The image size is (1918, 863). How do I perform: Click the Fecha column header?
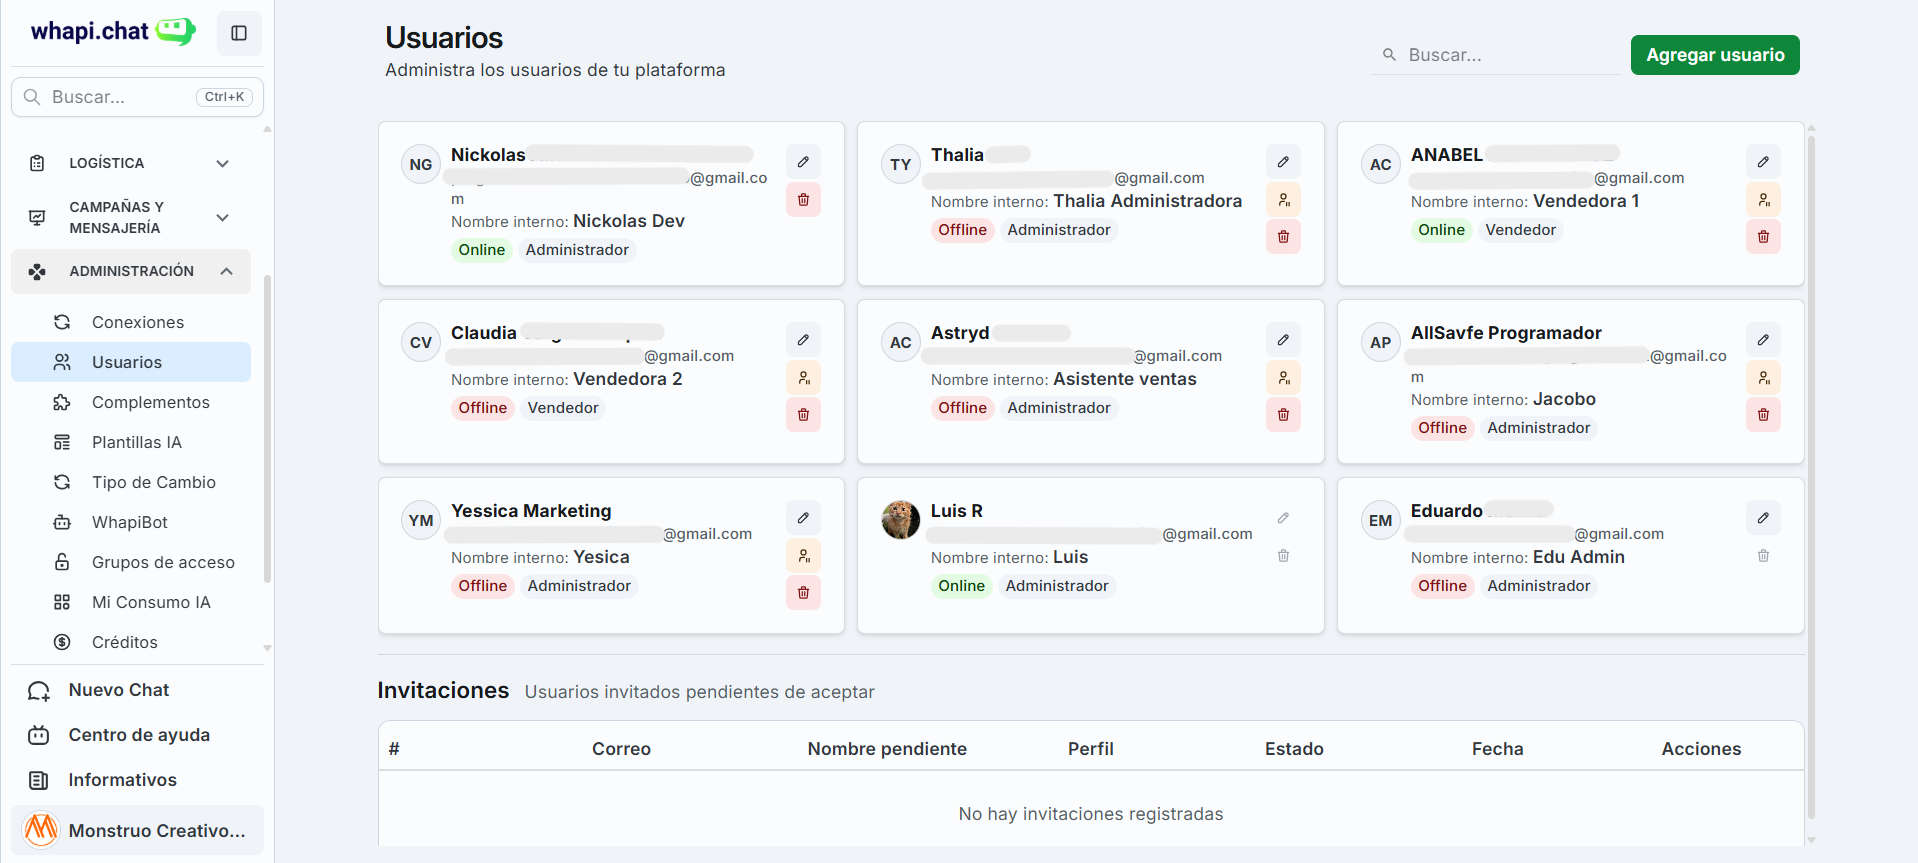1497,749
